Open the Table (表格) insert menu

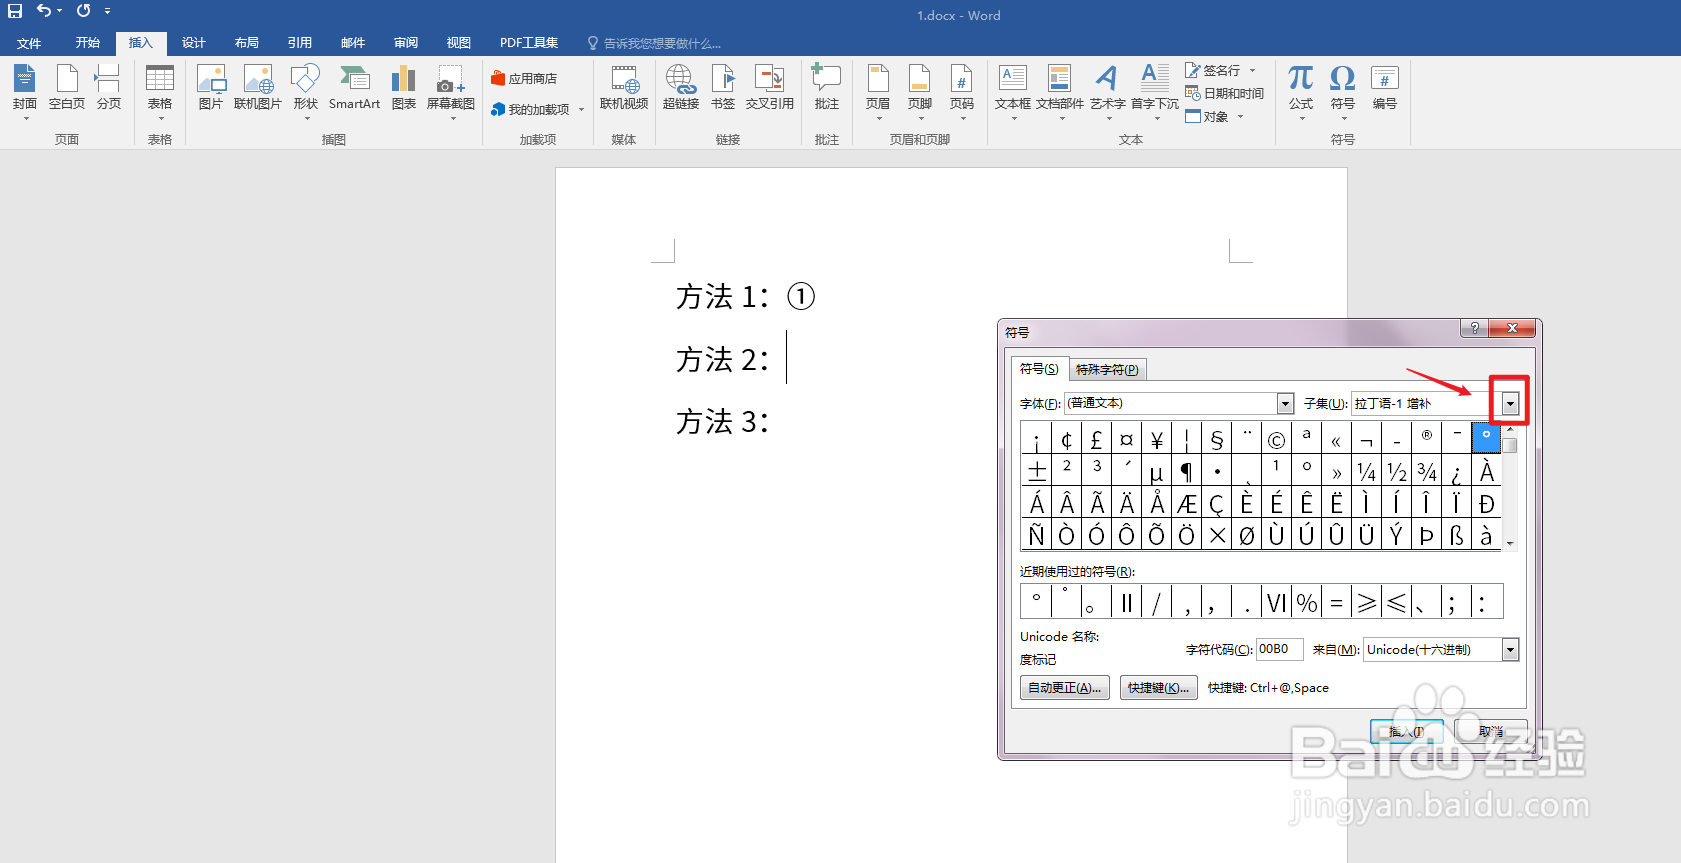(160, 90)
